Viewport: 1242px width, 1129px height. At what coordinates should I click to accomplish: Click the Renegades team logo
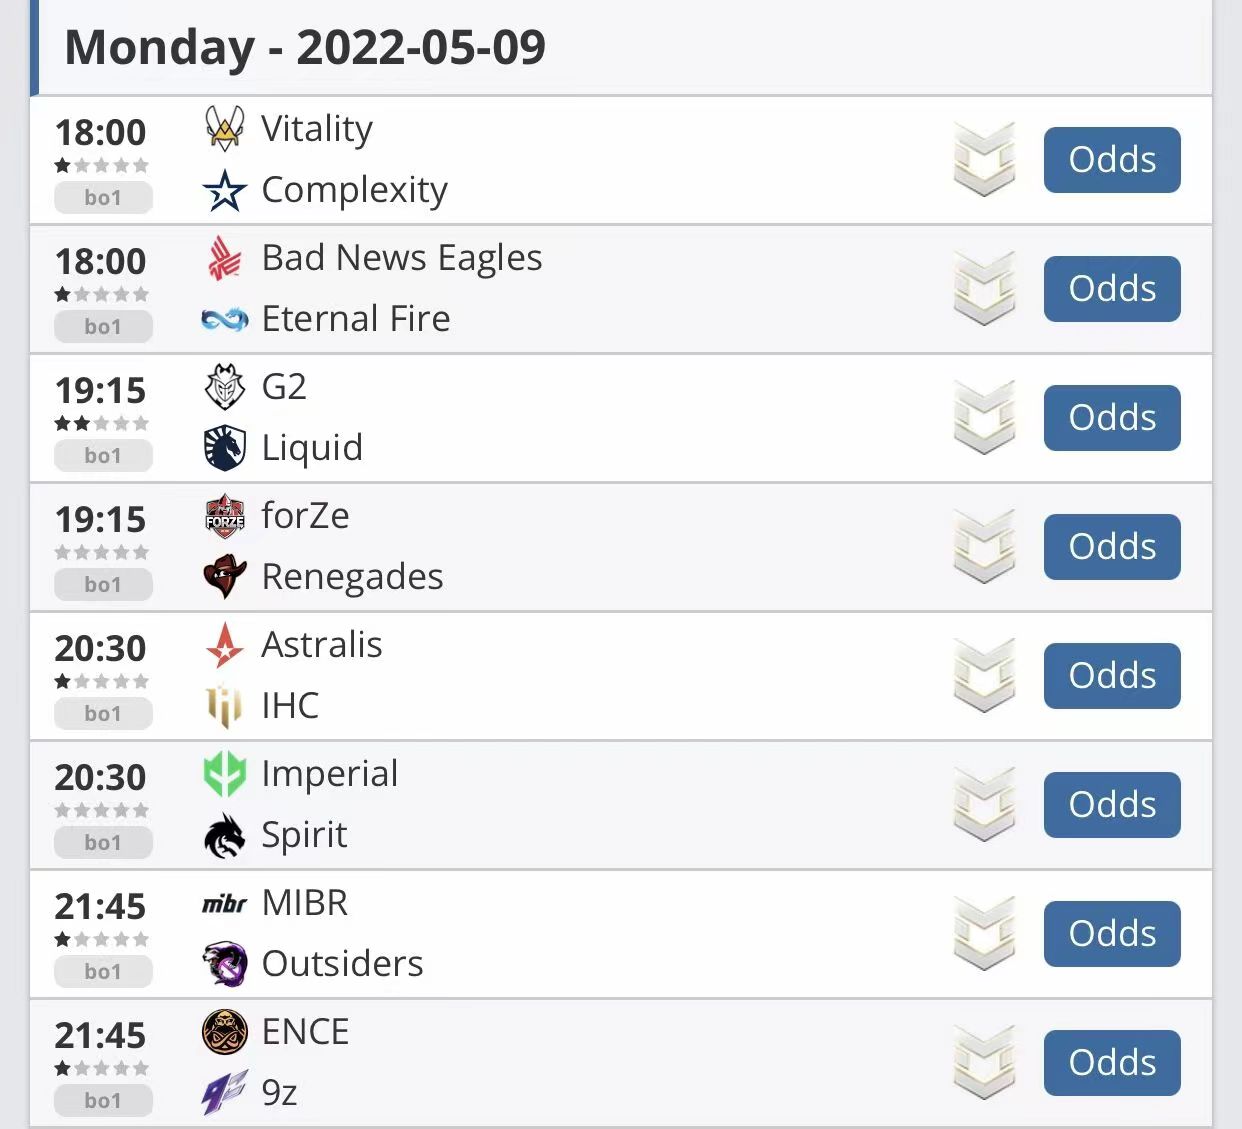tap(224, 577)
